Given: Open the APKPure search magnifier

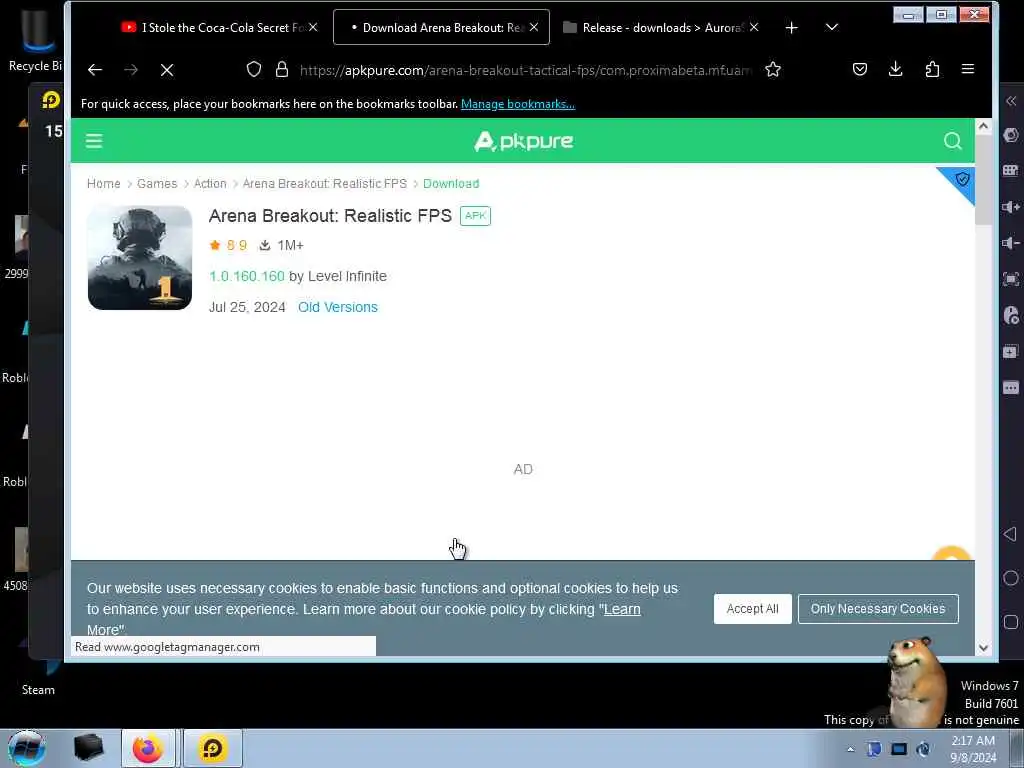Looking at the screenshot, I should tap(952, 141).
